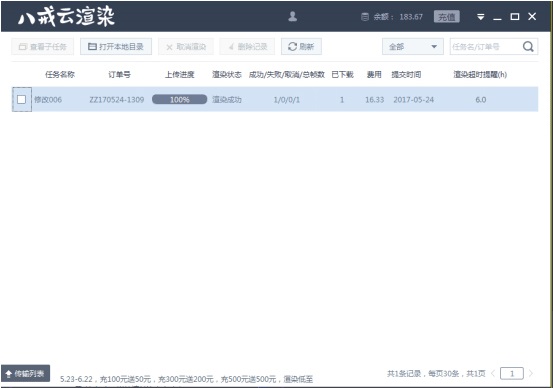This screenshot has width=553, height=388.
Task: Tick the checkbox for task 修改006
Action: pyautogui.click(x=22, y=99)
